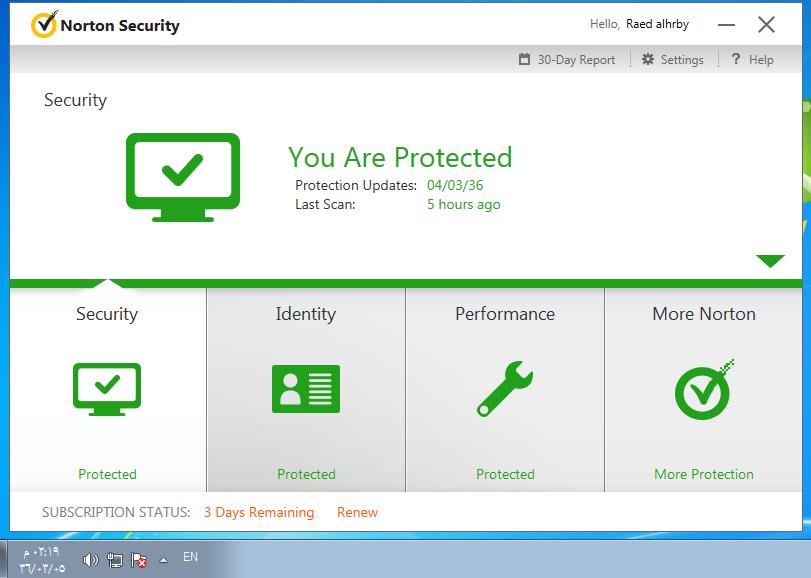Expand the green down-arrow details panel
Viewport: 811px width, 578px height.
(x=770, y=261)
